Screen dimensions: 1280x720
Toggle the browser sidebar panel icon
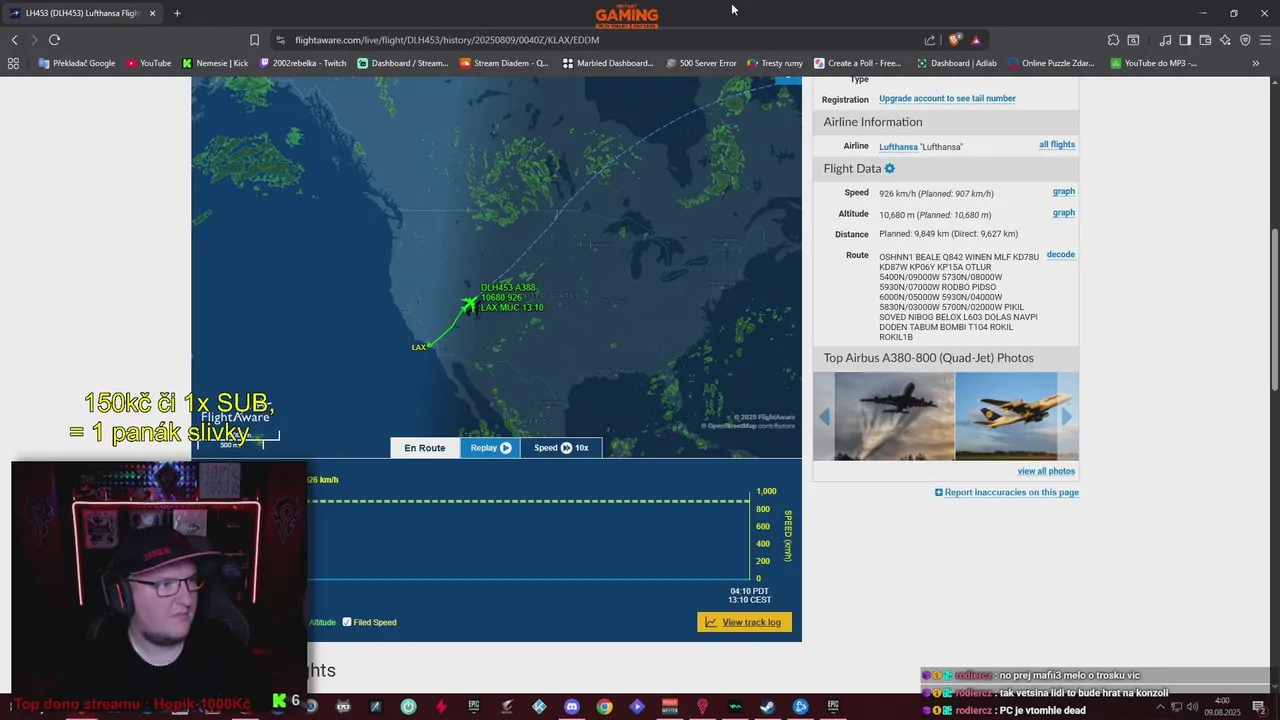click(1185, 40)
